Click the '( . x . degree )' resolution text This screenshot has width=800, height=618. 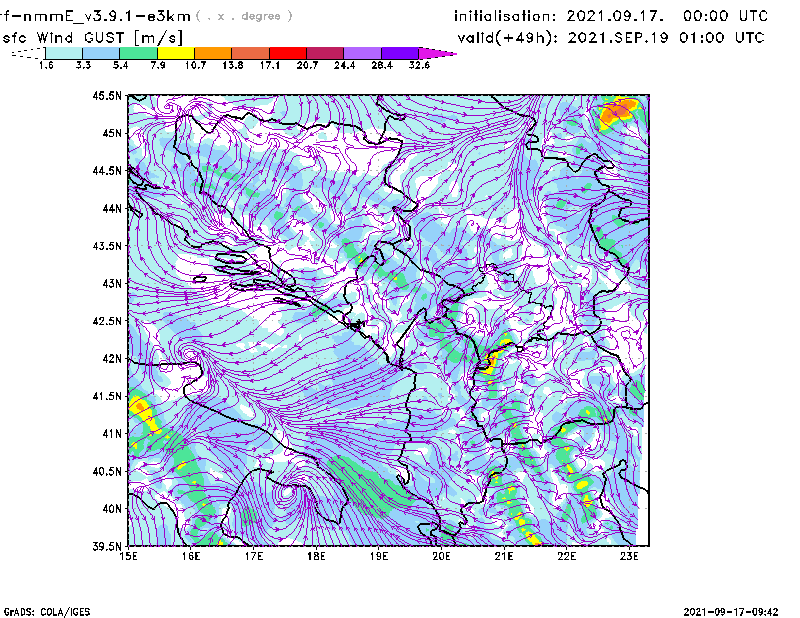pos(244,16)
